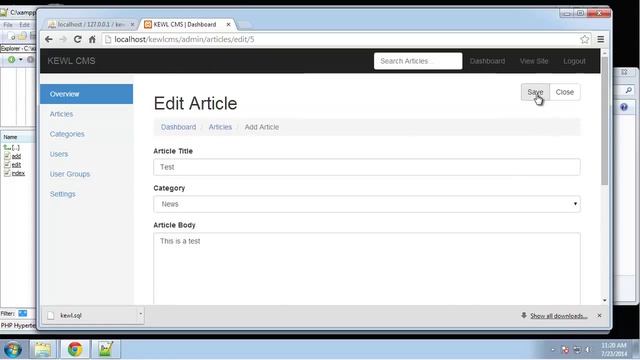Click the volume icon in system tray

pos(588,350)
